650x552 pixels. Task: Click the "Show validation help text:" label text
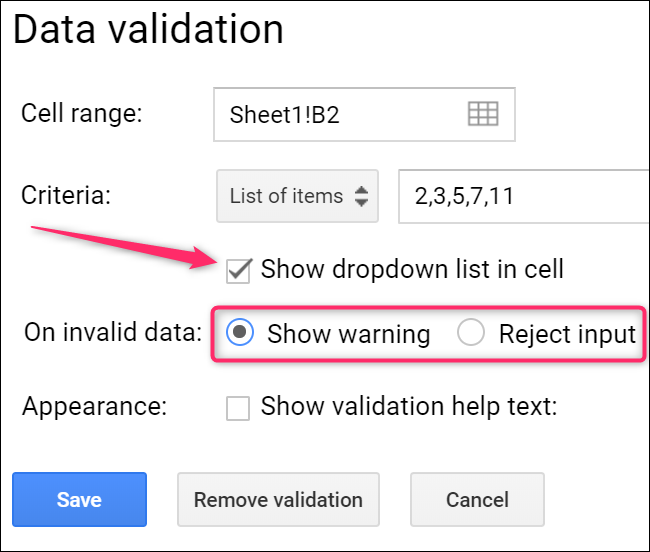(x=408, y=407)
